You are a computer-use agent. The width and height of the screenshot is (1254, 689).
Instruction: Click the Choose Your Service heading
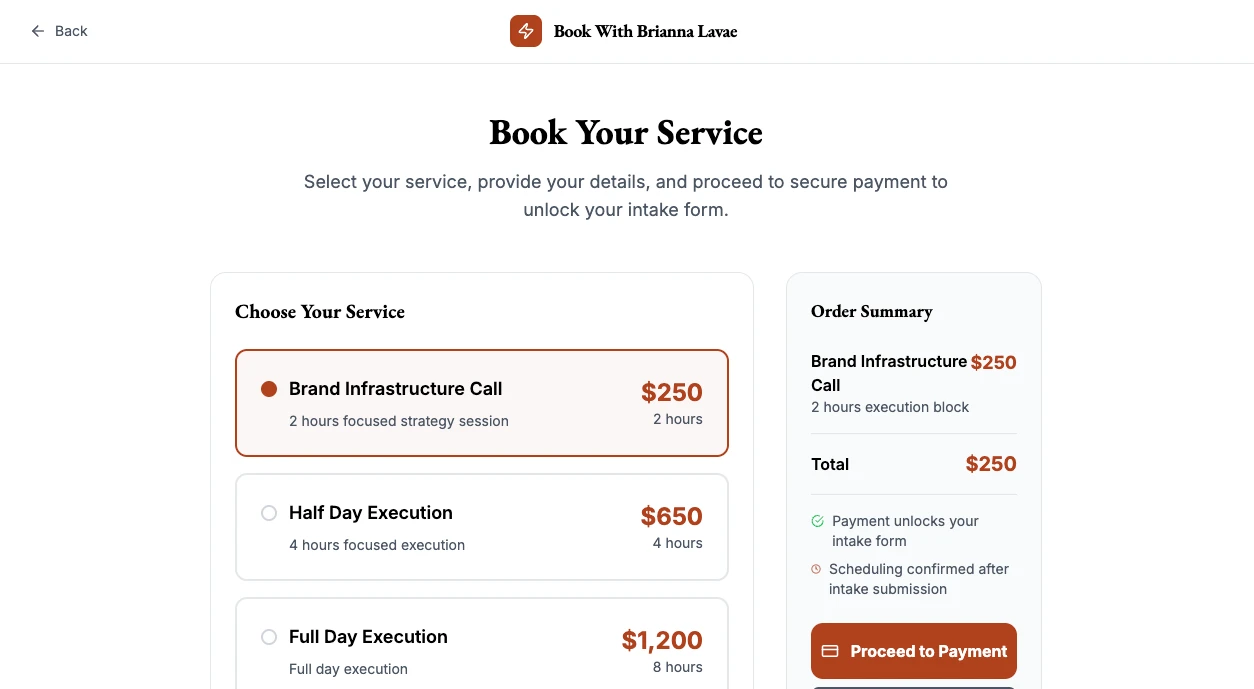pos(320,312)
